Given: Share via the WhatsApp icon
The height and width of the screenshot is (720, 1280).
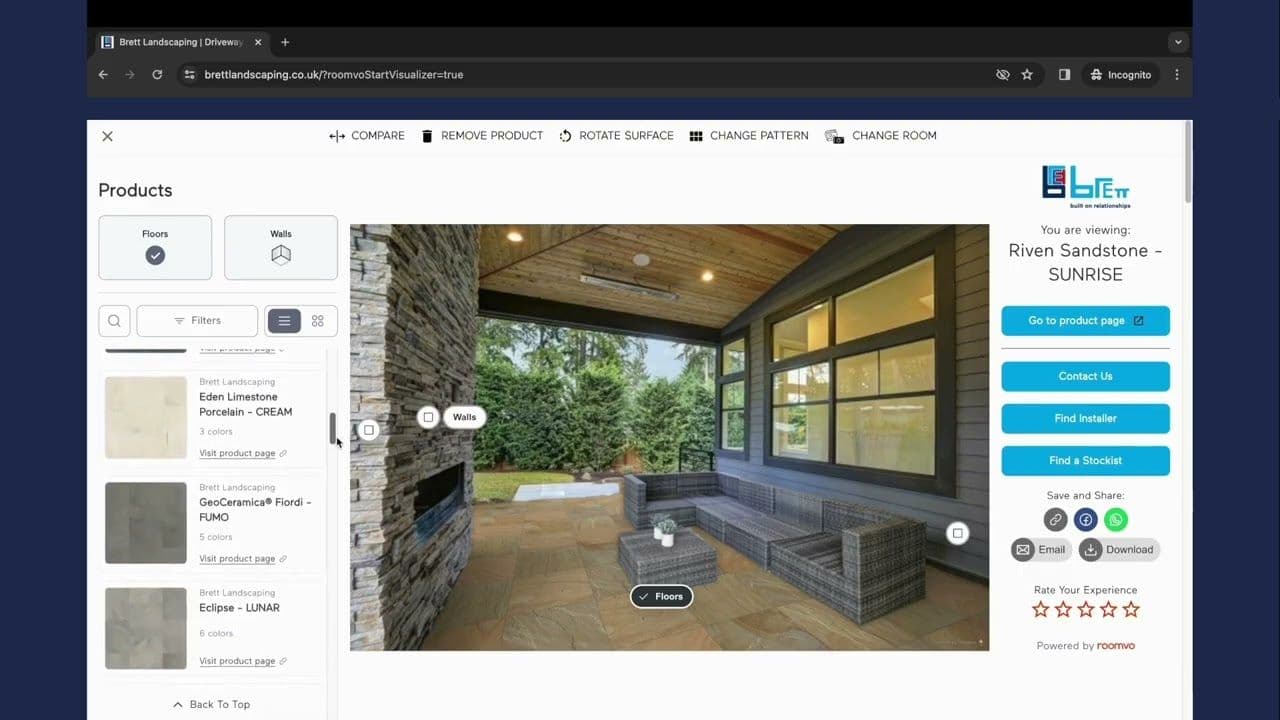Looking at the screenshot, I should tap(1115, 519).
